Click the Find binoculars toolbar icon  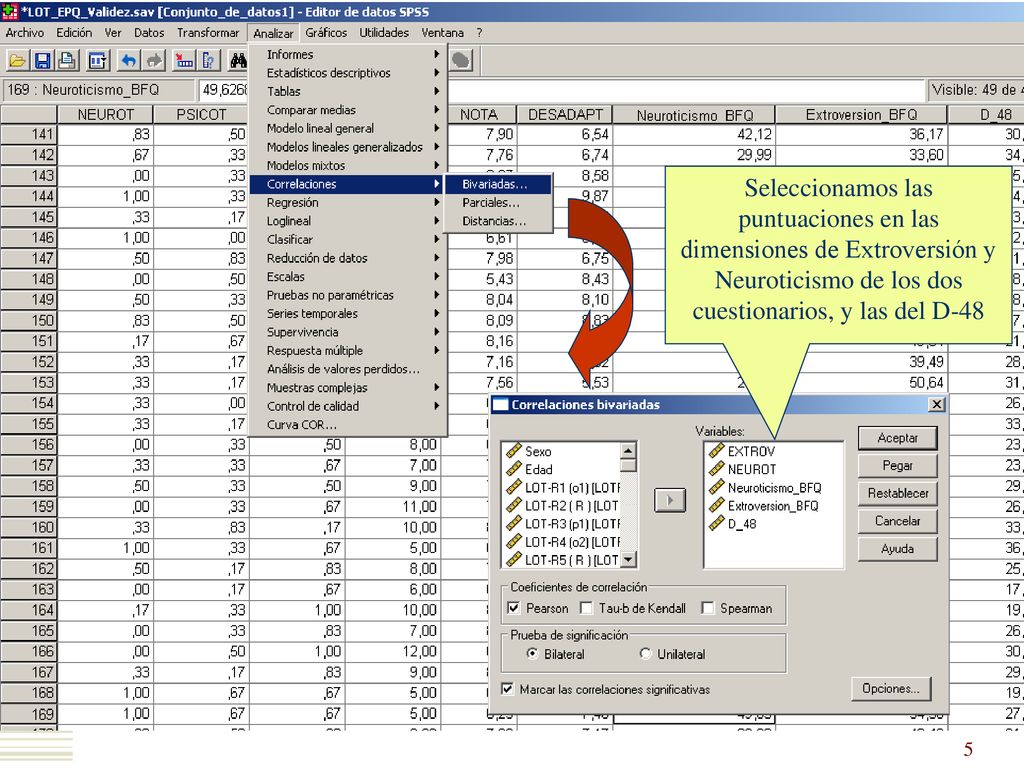click(238, 61)
